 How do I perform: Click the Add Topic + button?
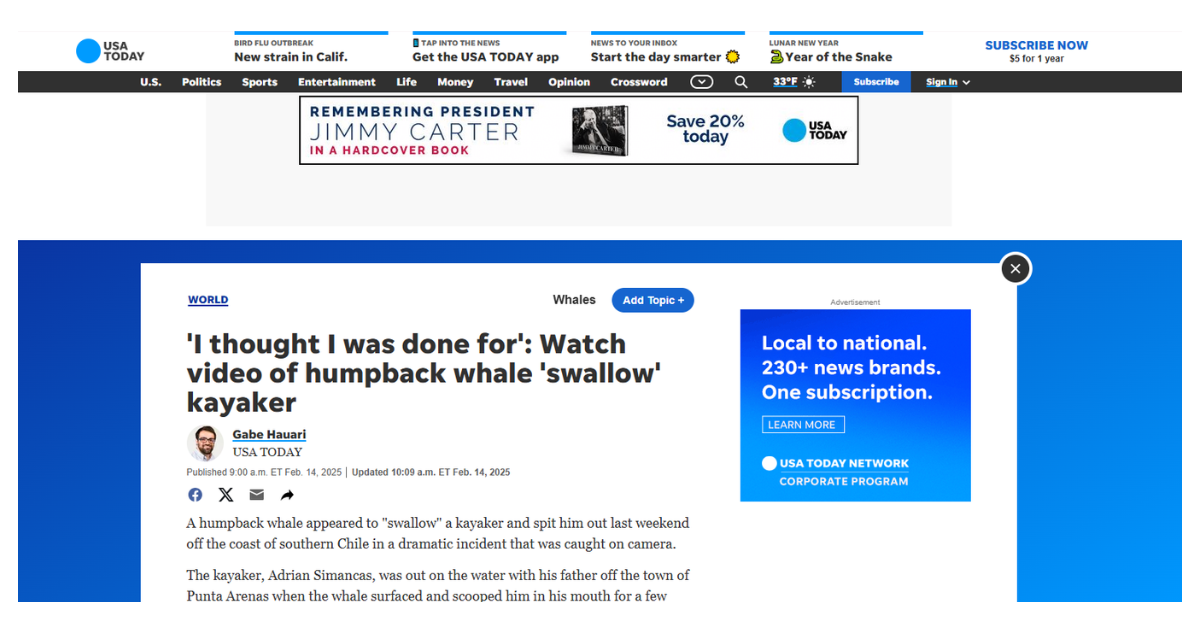653,300
